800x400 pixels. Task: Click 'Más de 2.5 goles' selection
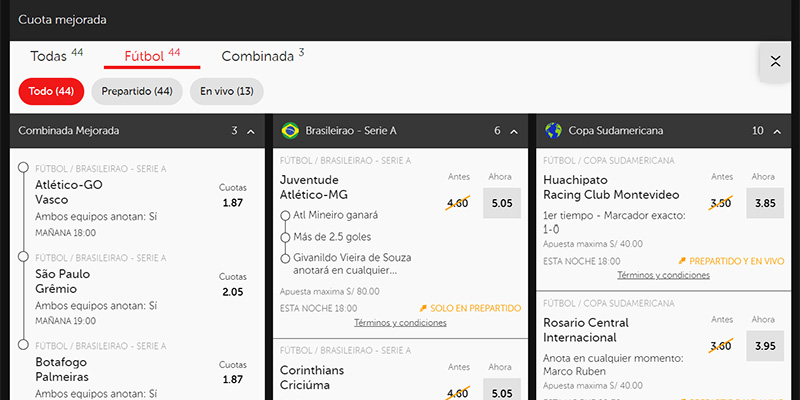pyautogui.click(x=332, y=237)
